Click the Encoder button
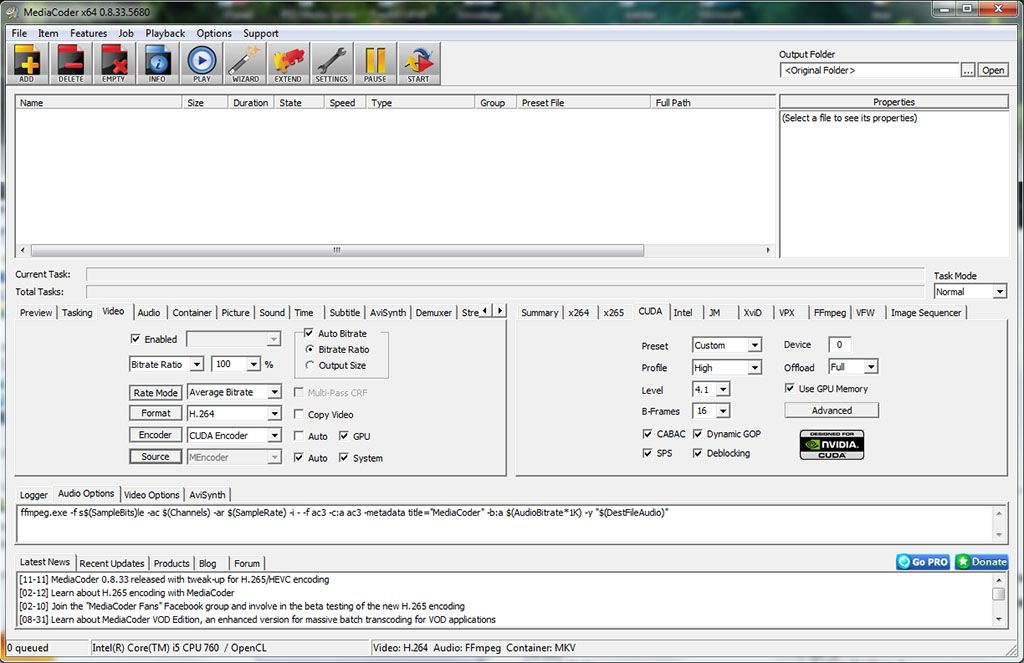1024x663 pixels. tap(155, 435)
